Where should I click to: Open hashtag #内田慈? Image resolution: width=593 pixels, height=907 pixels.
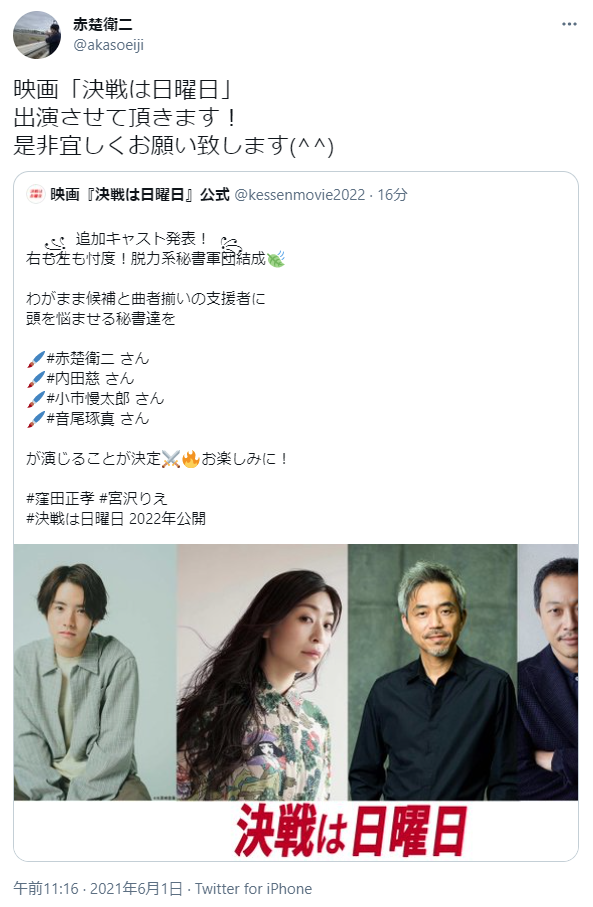(73, 379)
